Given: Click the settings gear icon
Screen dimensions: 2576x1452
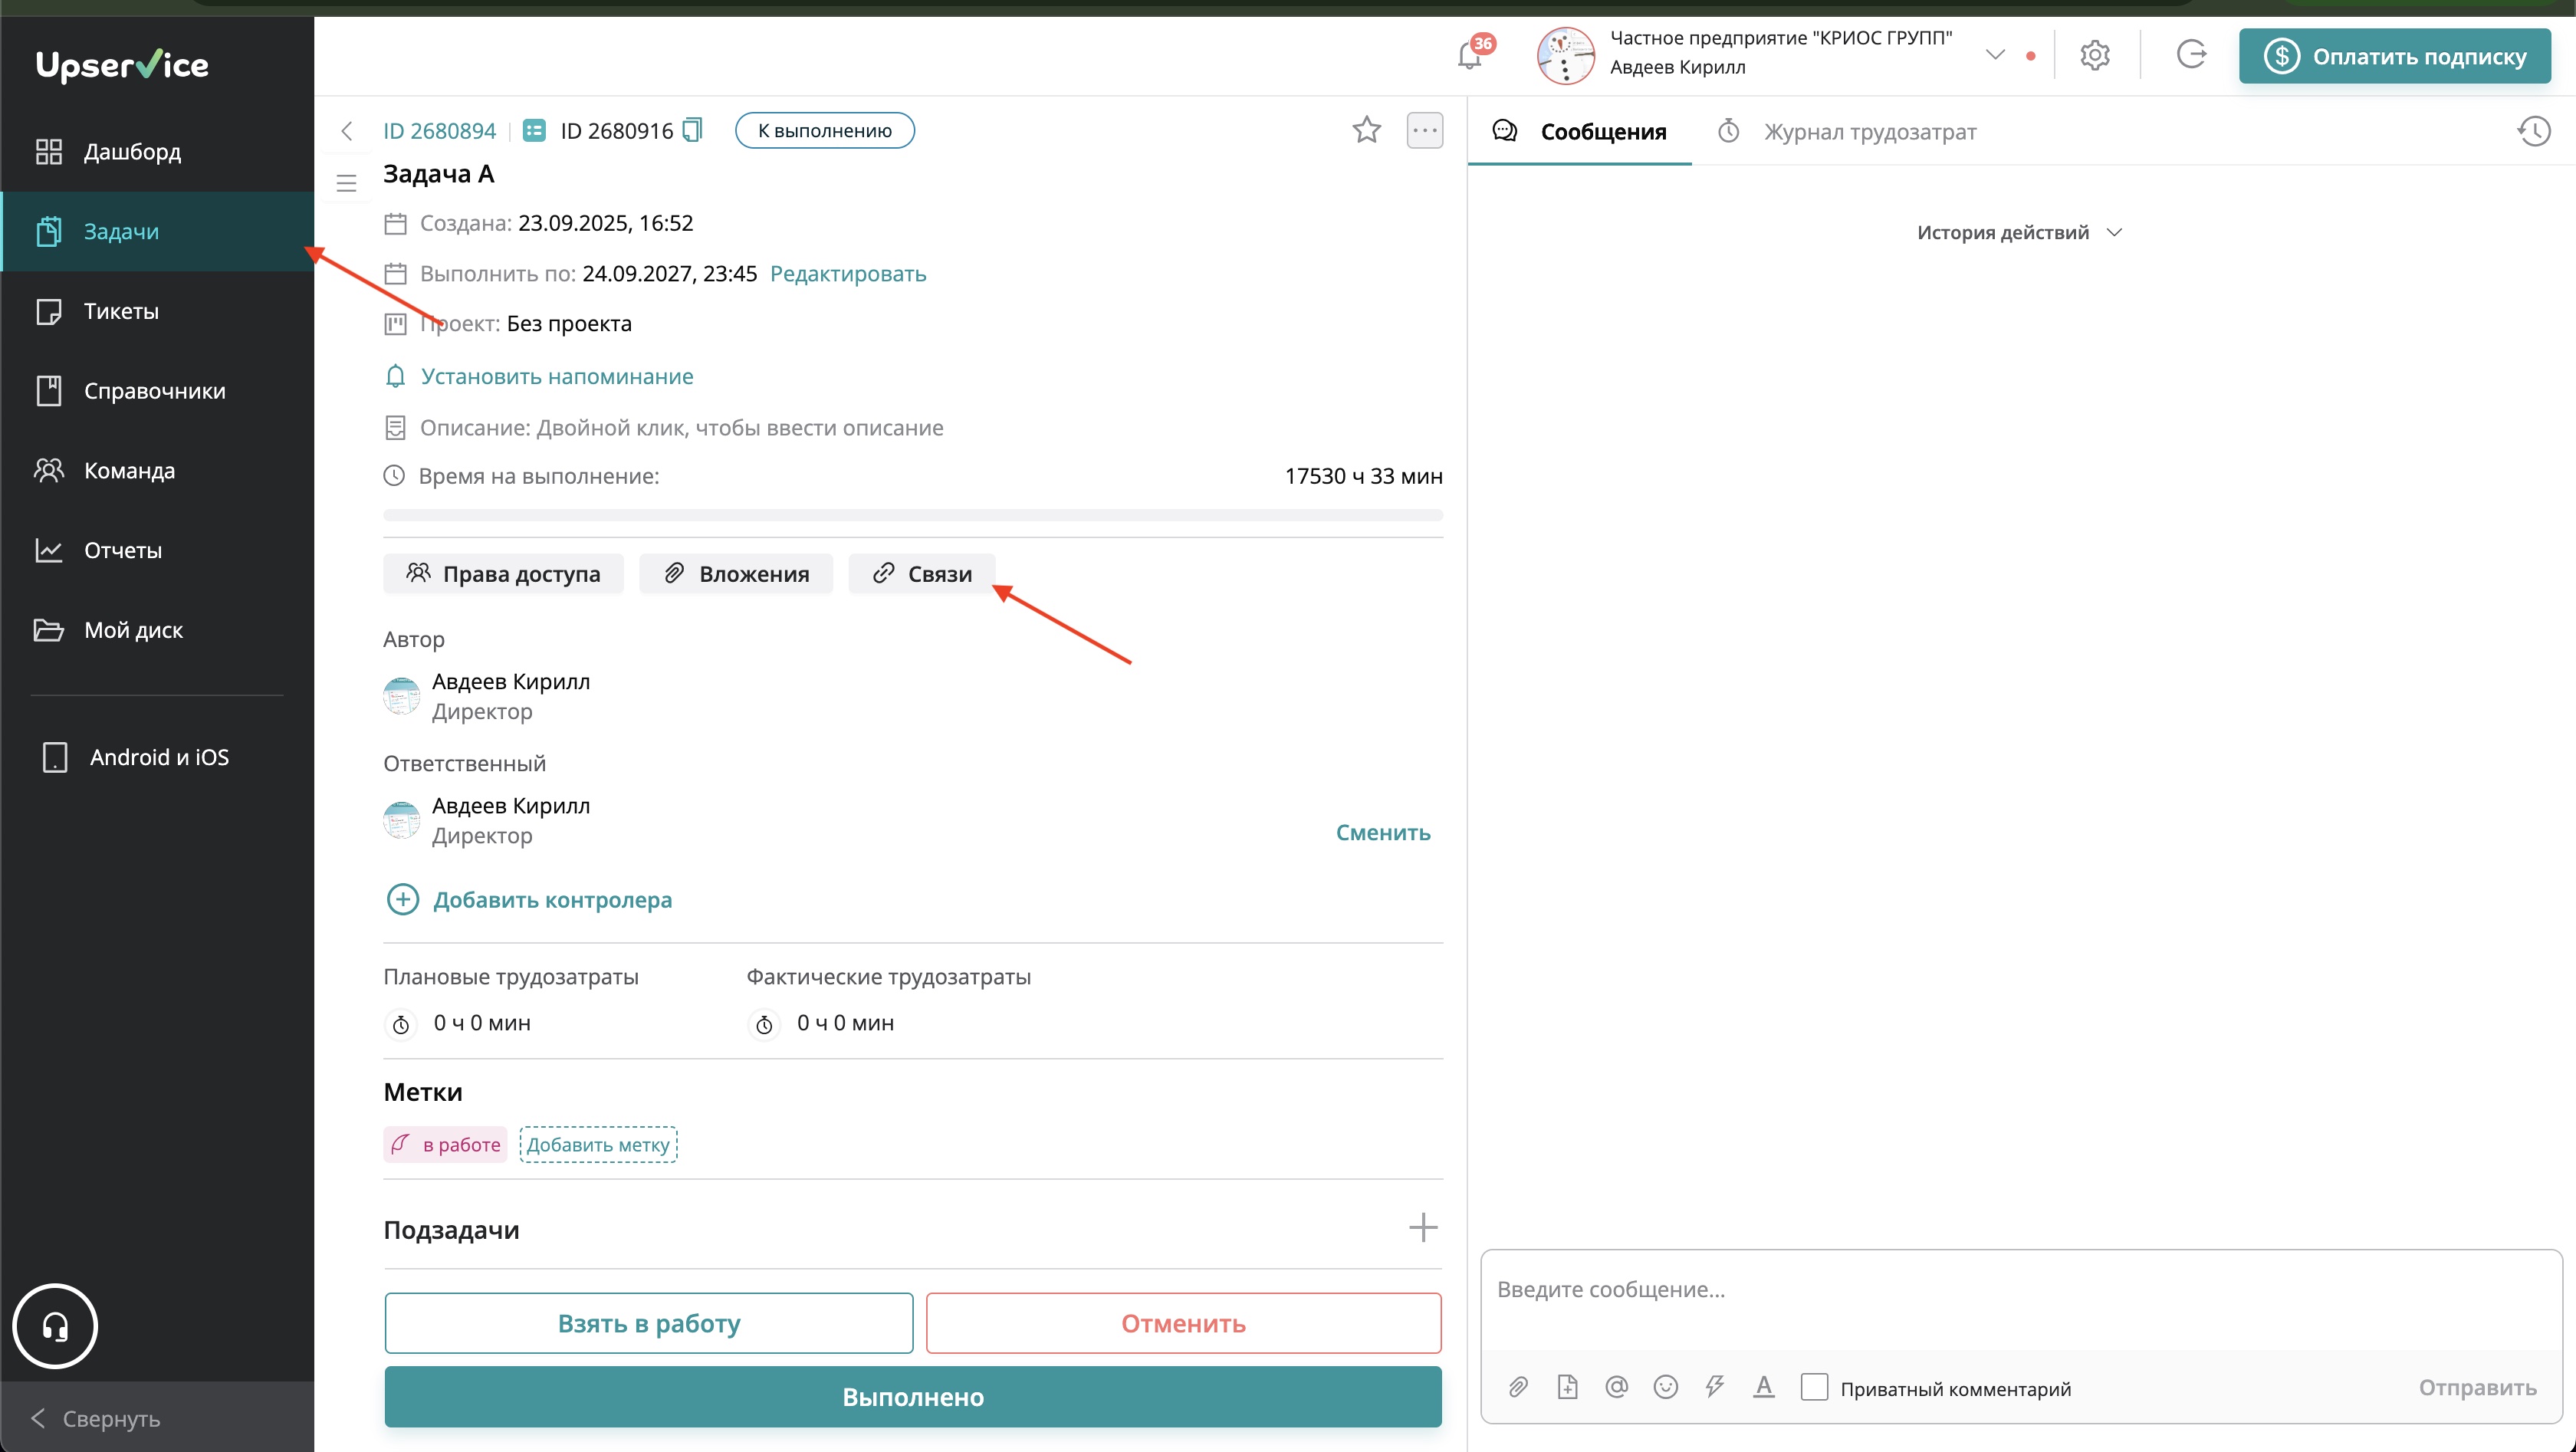Looking at the screenshot, I should tap(2094, 55).
